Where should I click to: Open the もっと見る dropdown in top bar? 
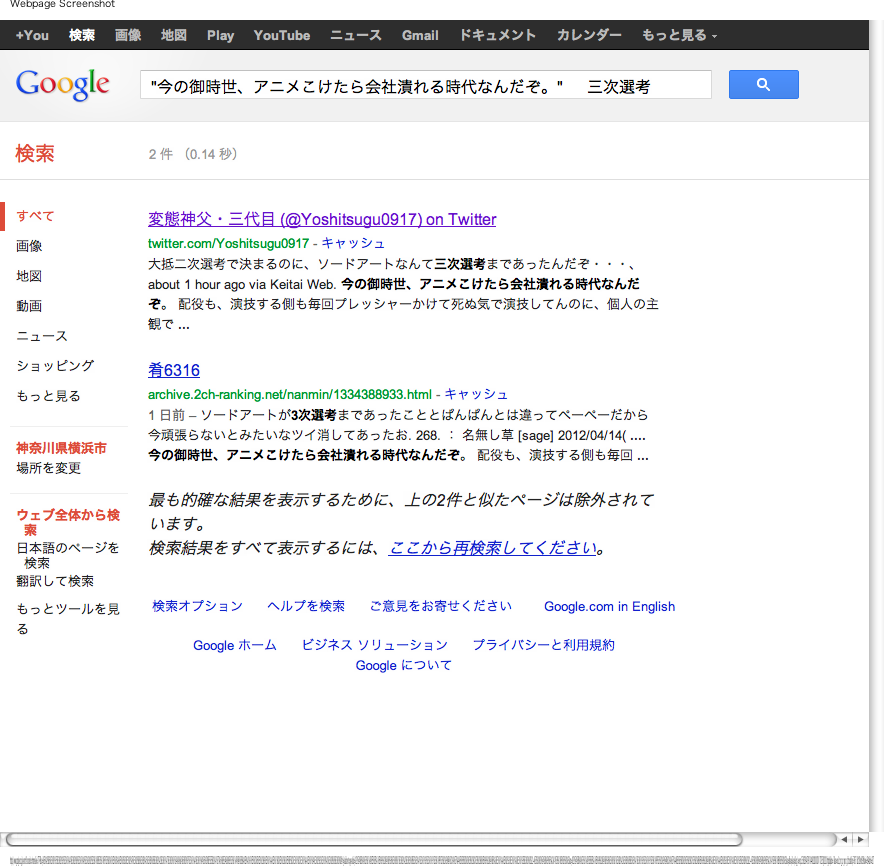[679, 36]
